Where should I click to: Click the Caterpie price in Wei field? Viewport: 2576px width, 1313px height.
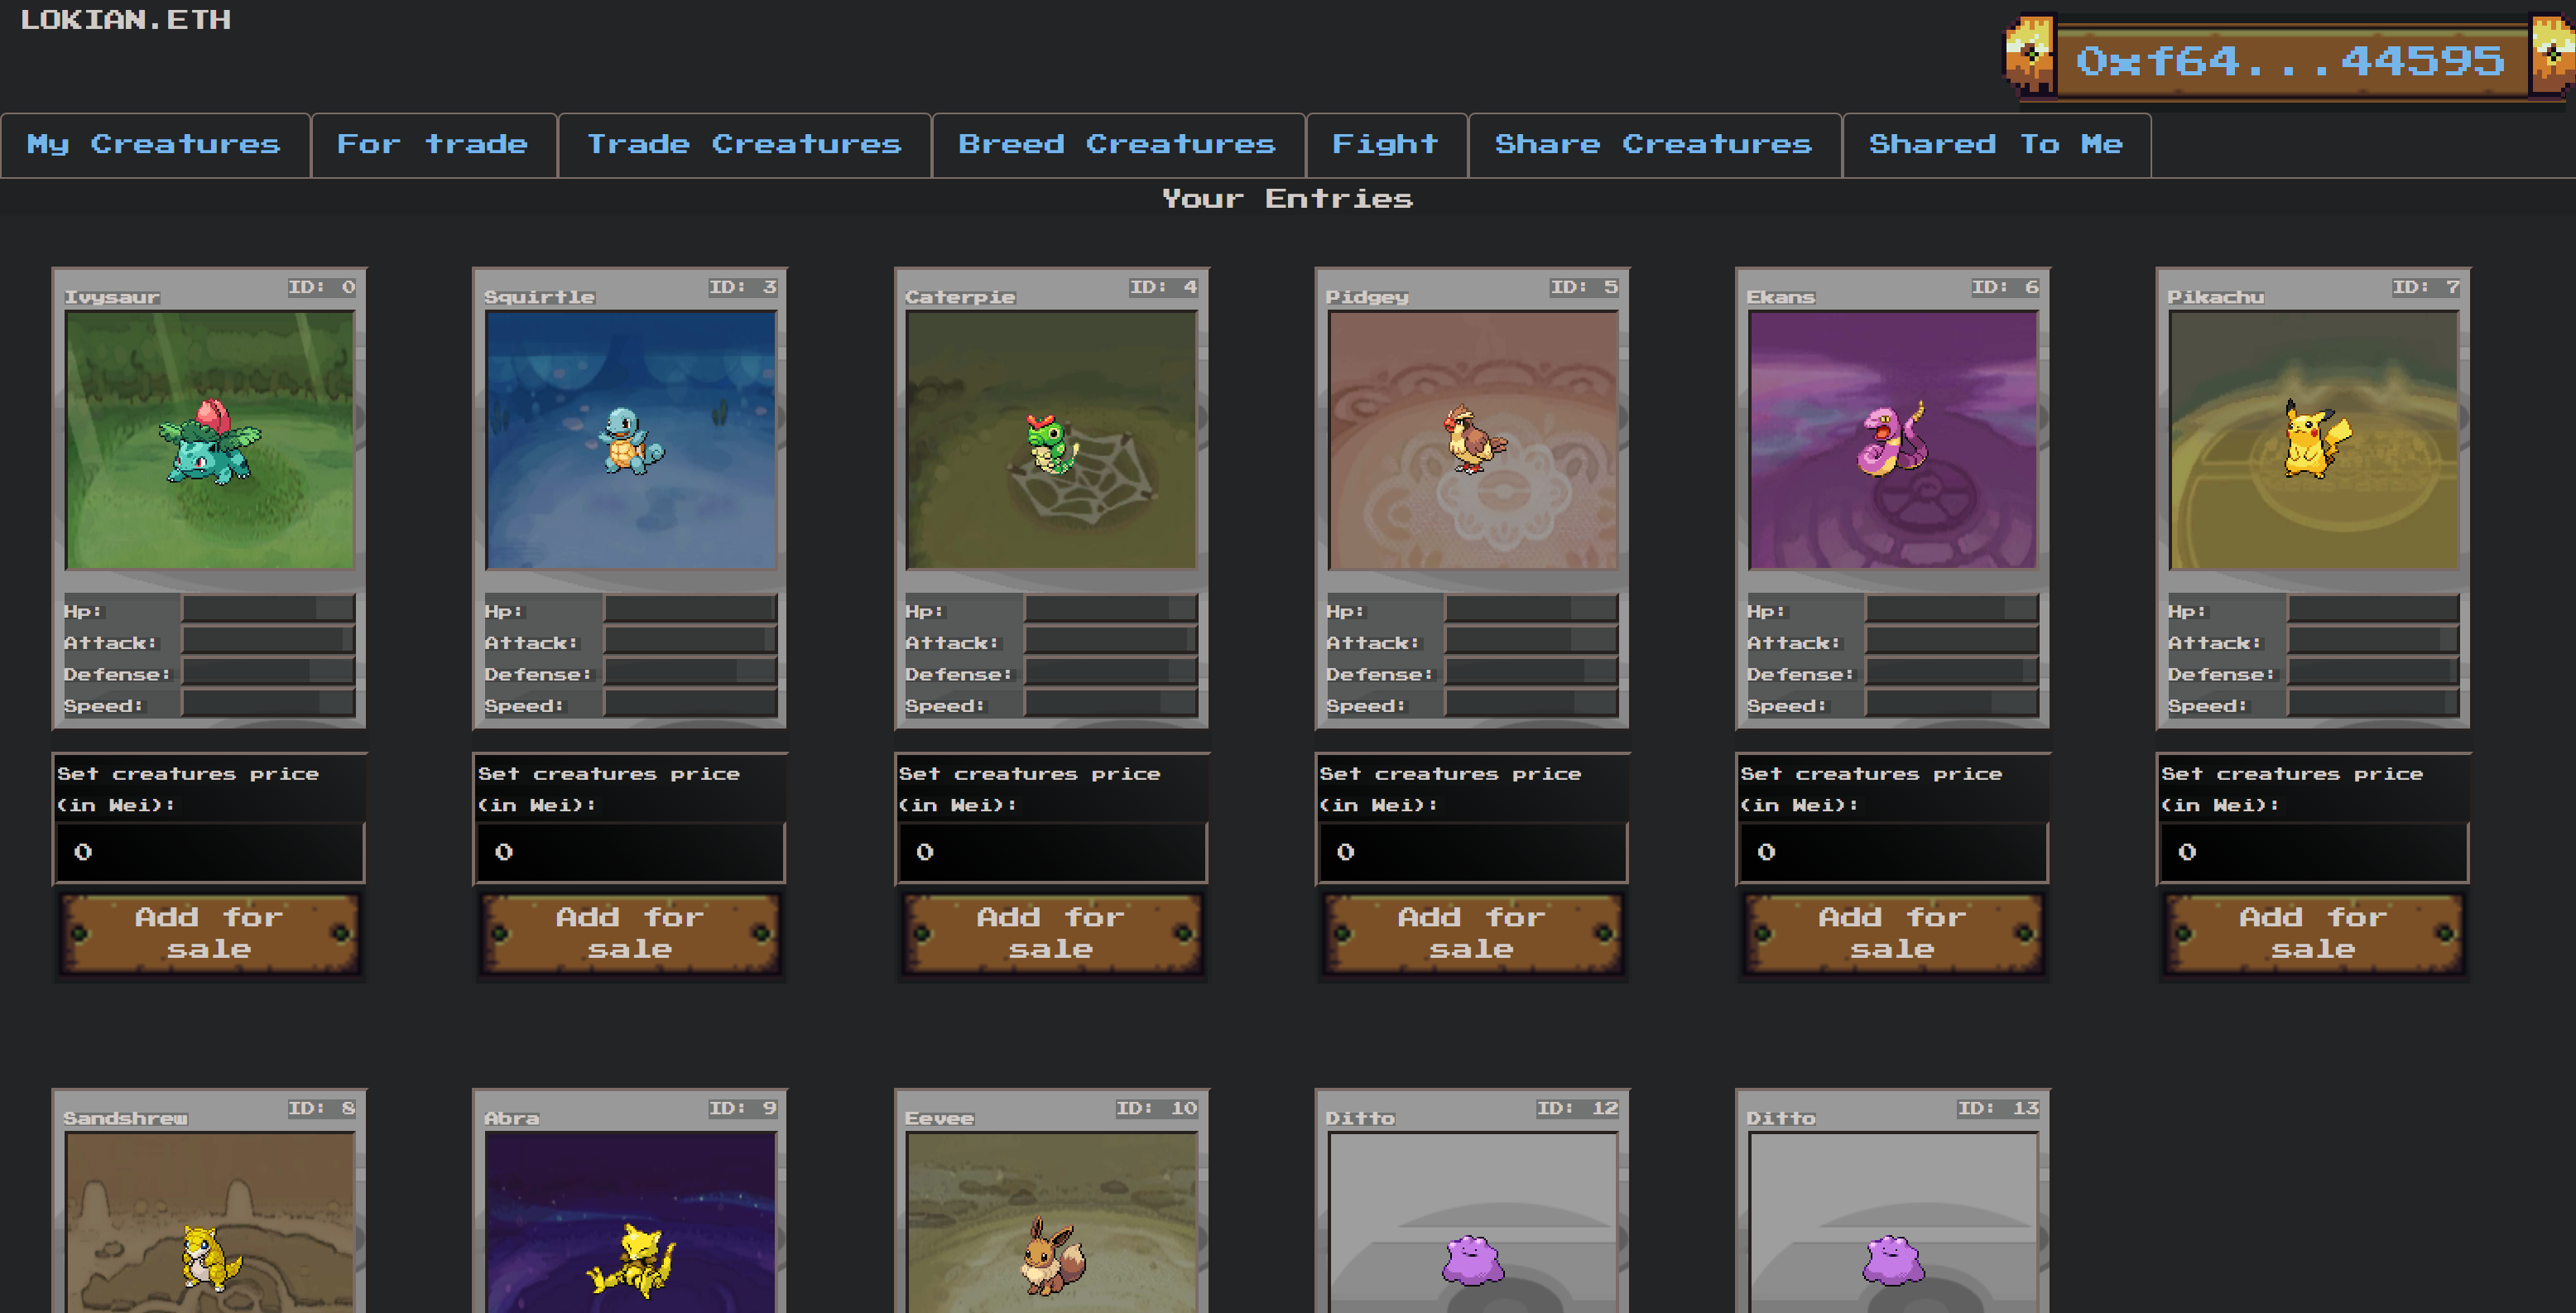(x=1051, y=852)
